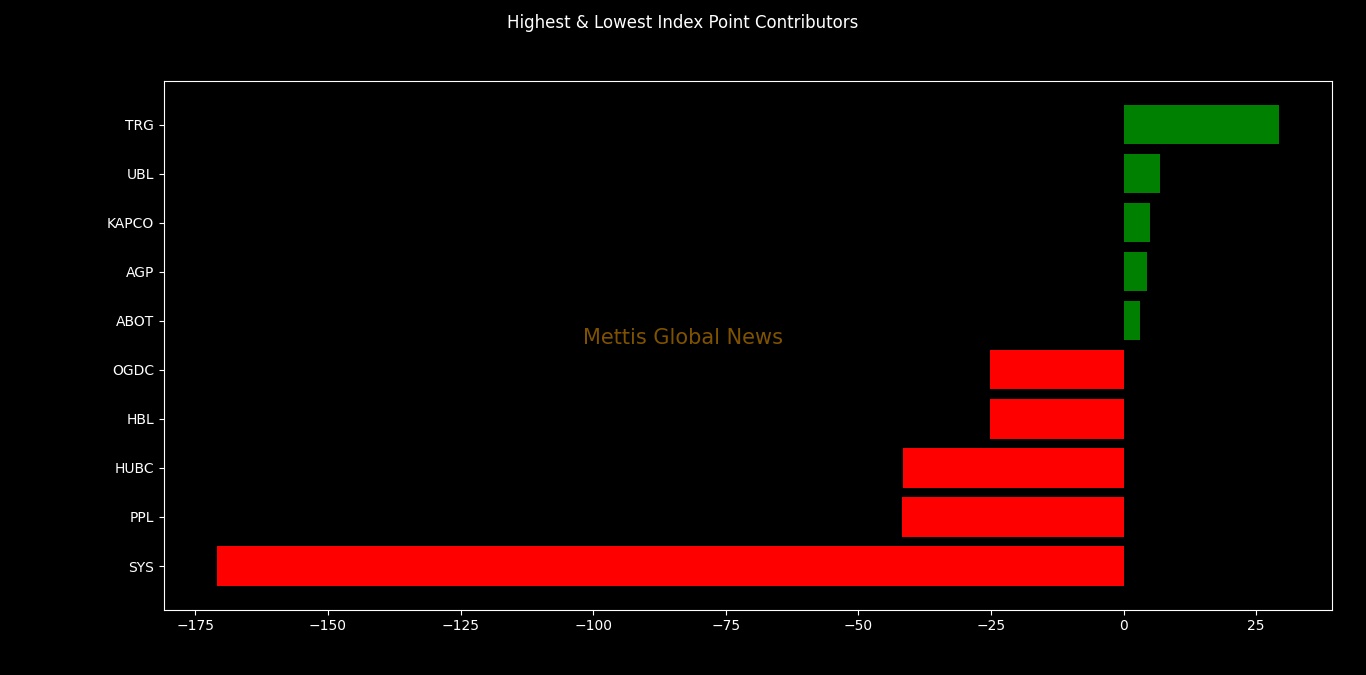Click the green ABOT bar
This screenshot has width=1366, height=675.
click(1132, 321)
